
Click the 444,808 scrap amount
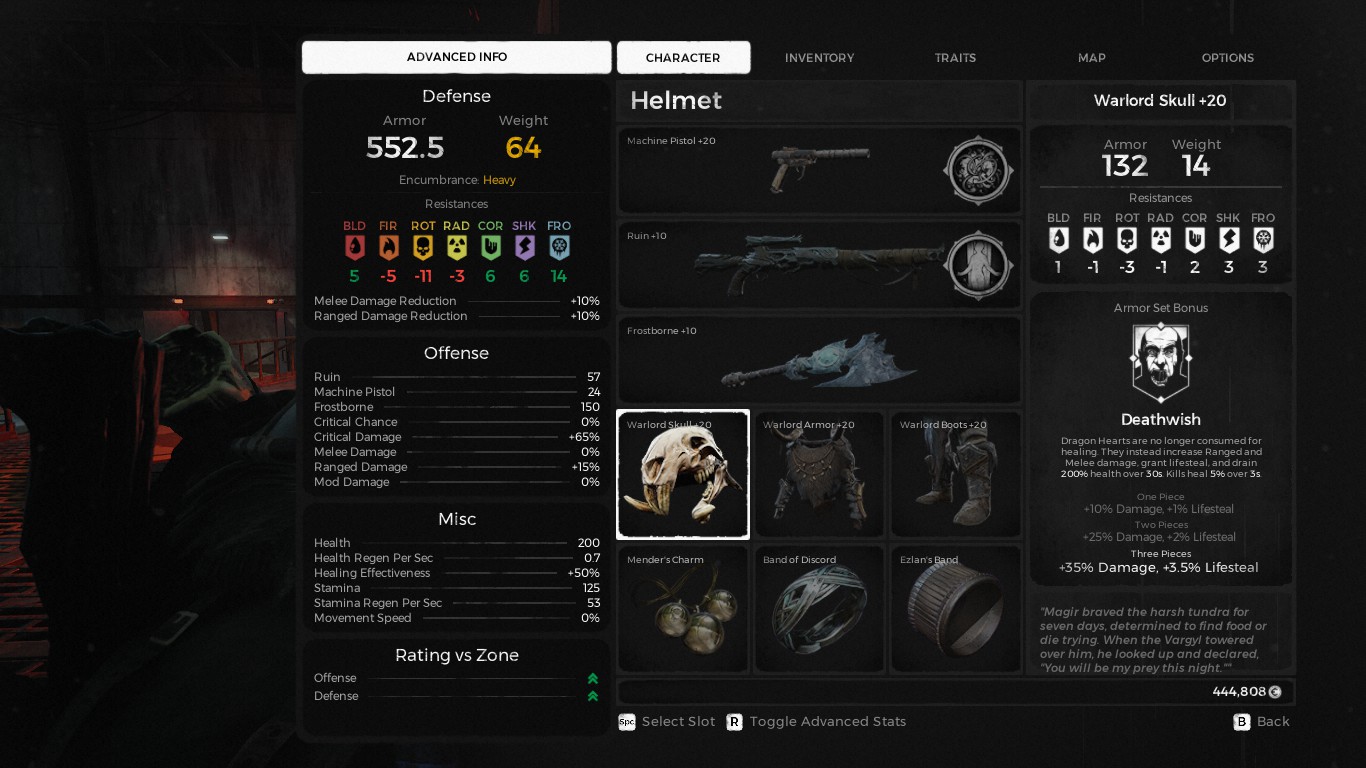[x=1239, y=692]
